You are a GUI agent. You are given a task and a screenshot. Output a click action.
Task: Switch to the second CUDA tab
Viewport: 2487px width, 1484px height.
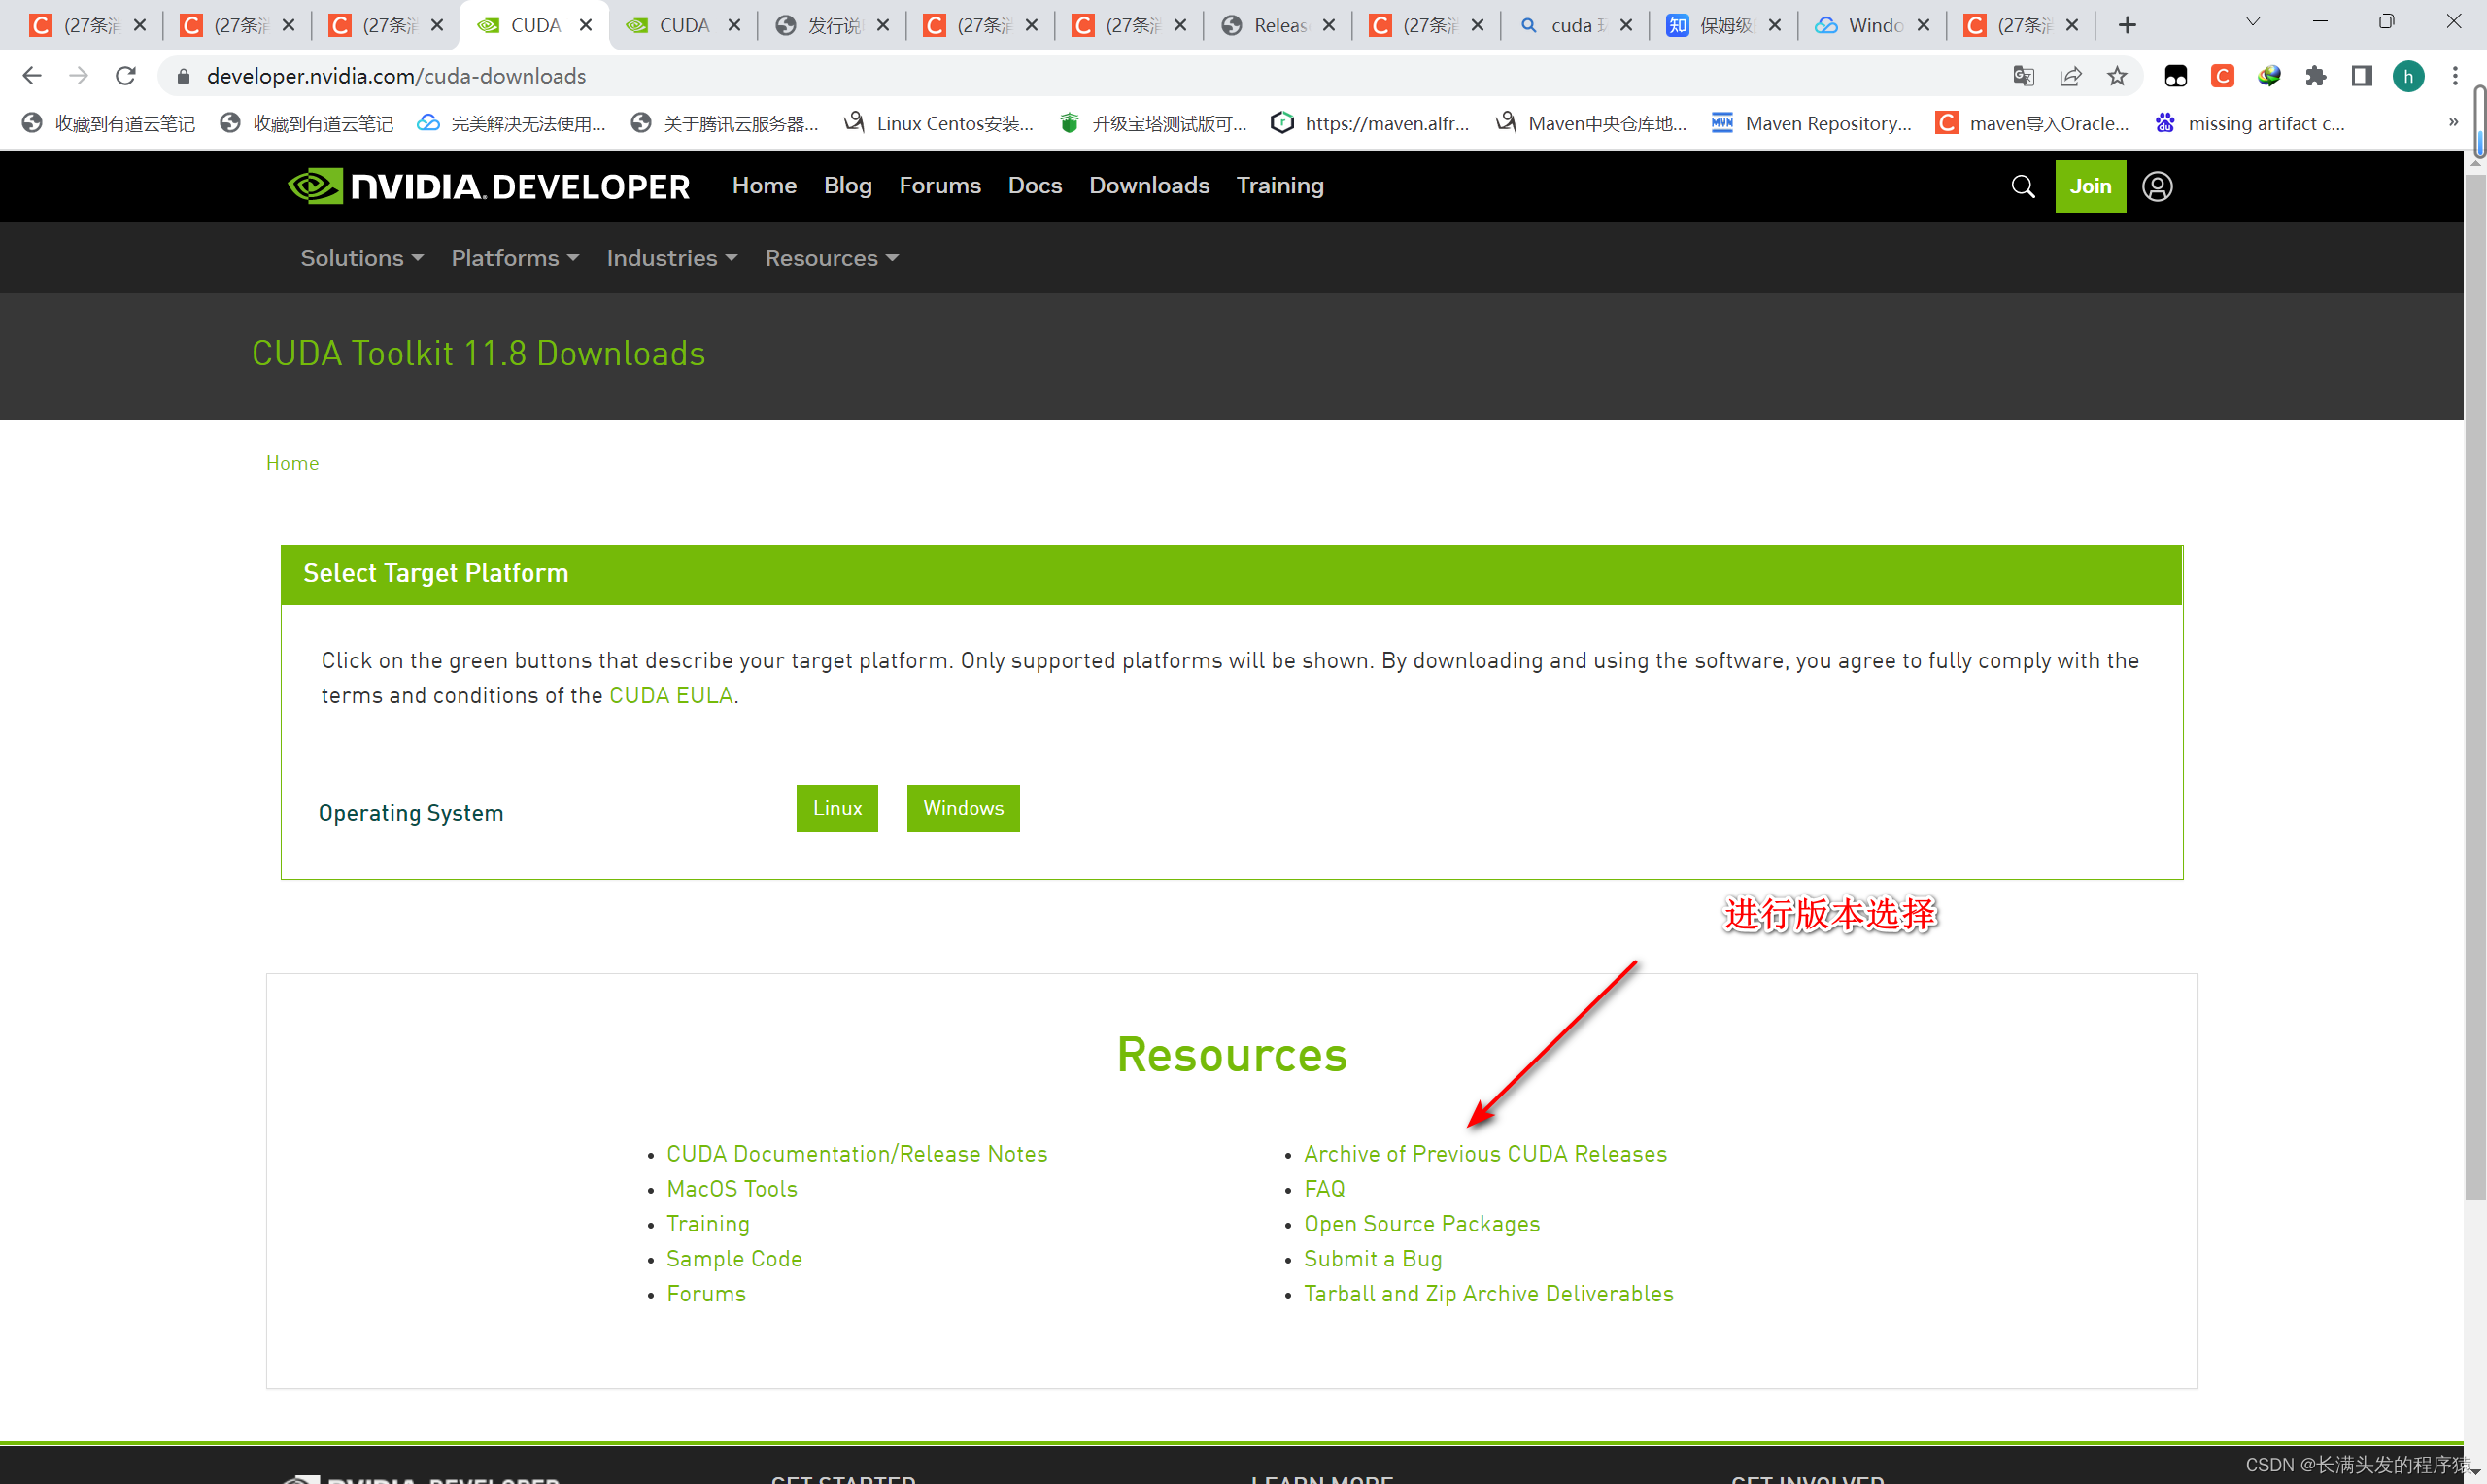pyautogui.click(x=683, y=25)
